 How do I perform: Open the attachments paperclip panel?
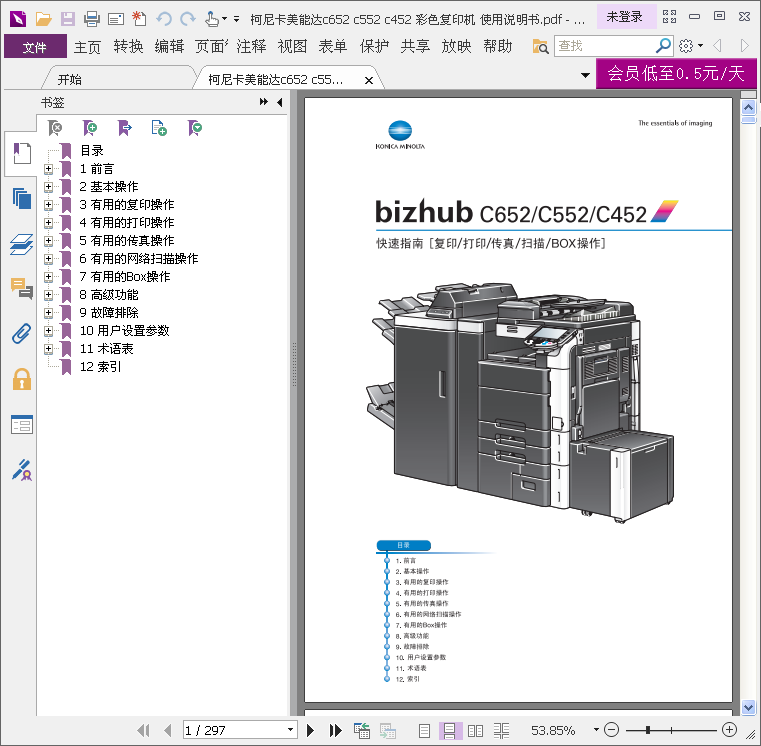22,334
